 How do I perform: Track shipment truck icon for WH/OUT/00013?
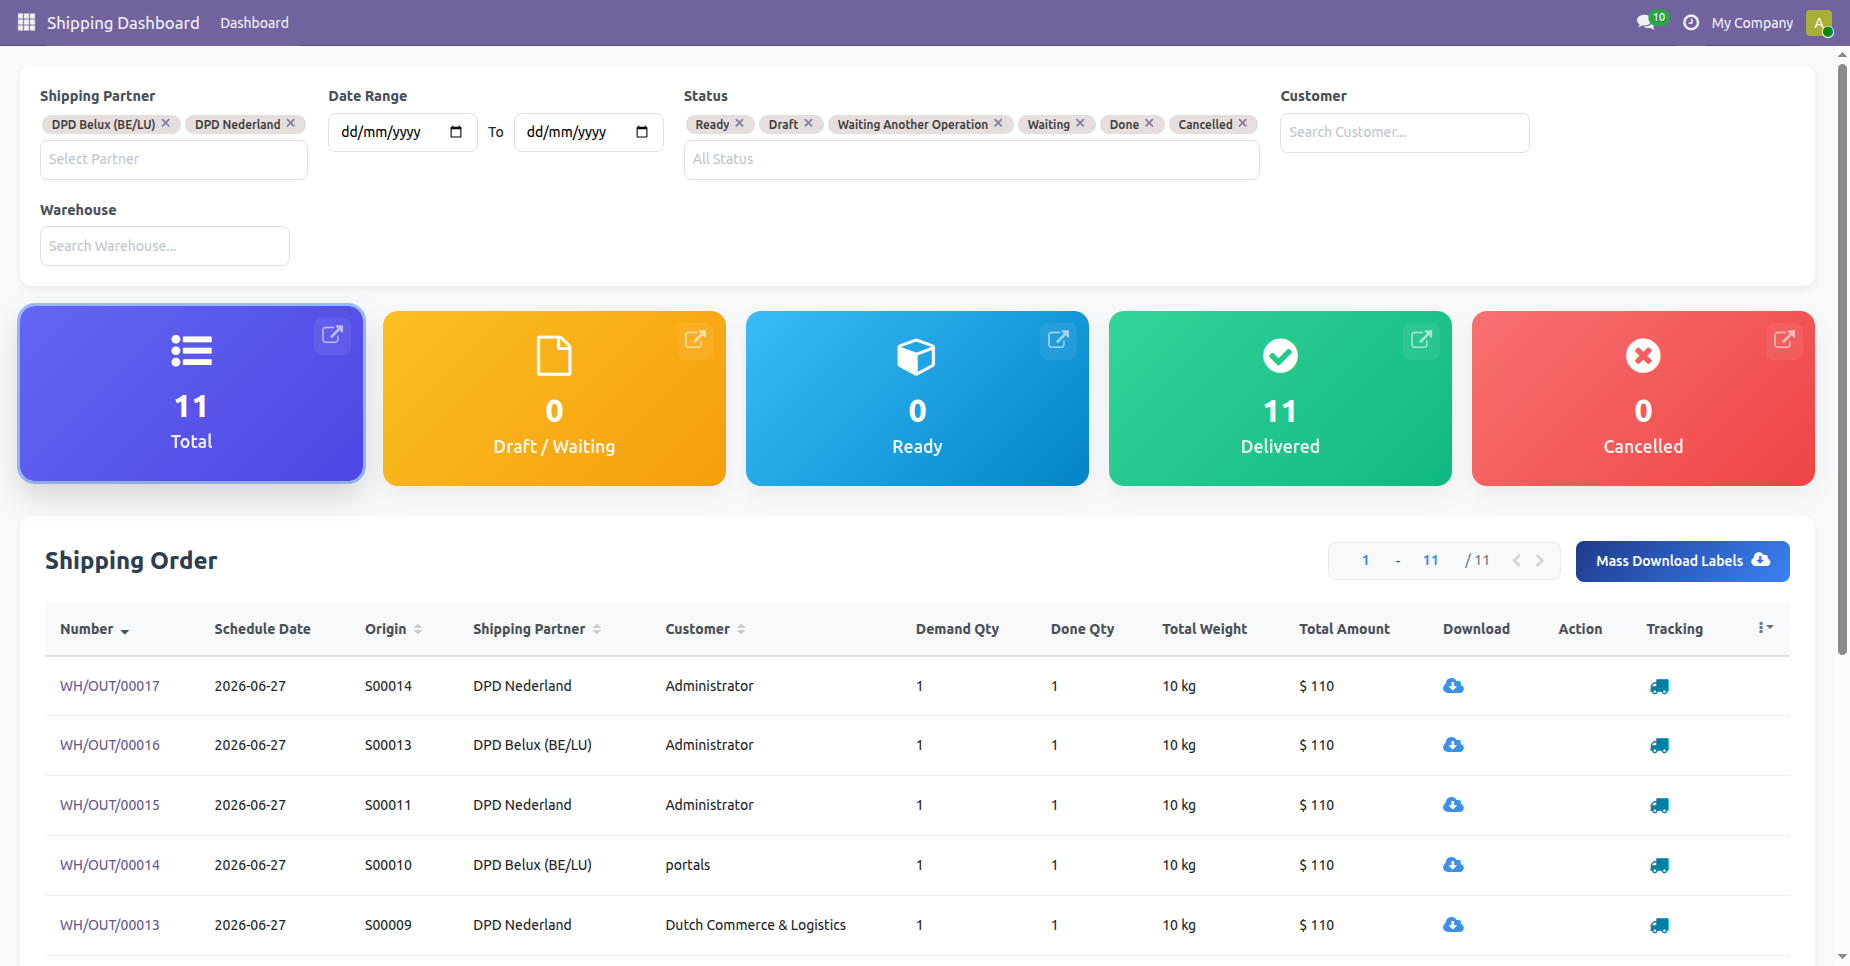[1659, 926]
